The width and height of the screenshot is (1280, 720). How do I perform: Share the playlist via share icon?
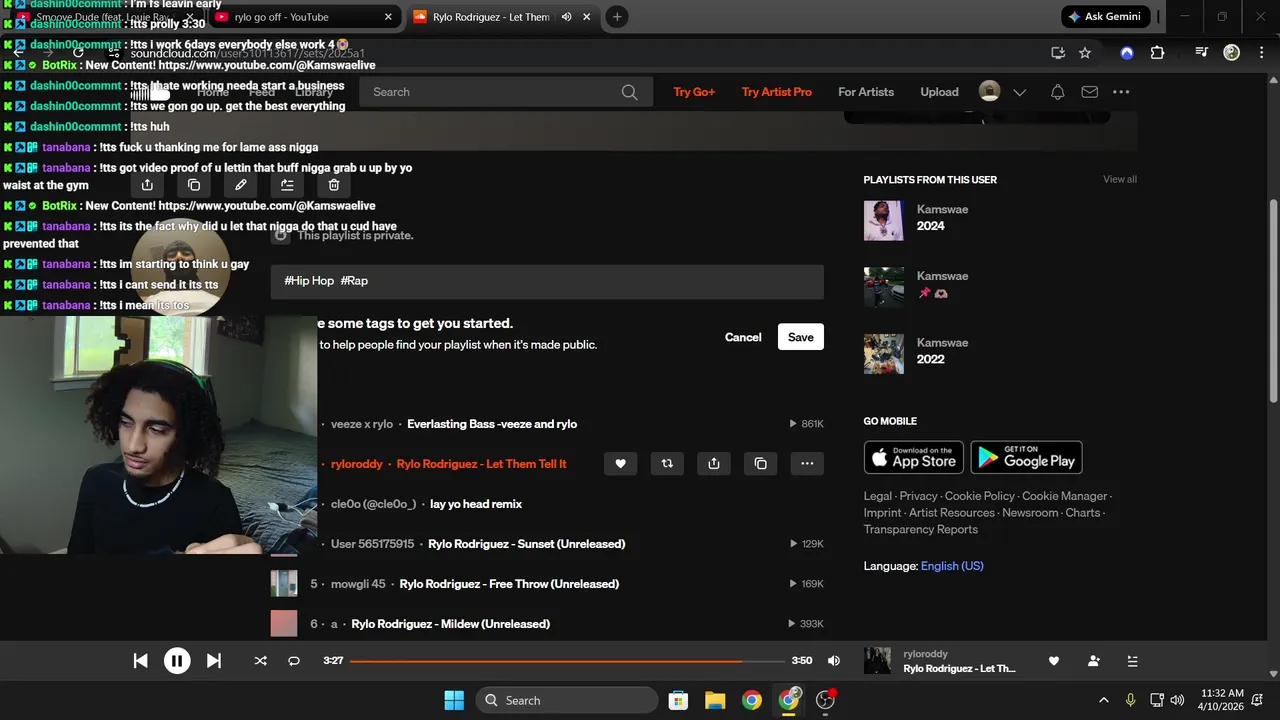point(147,185)
